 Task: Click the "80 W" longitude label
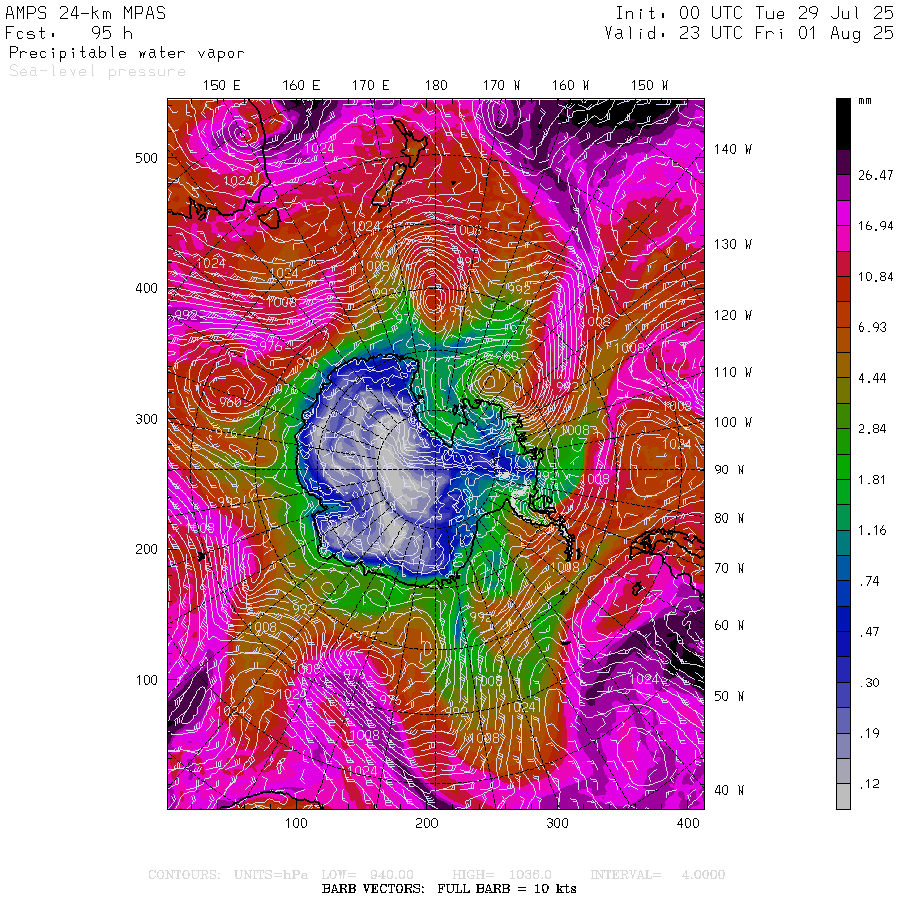click(729, 518)
